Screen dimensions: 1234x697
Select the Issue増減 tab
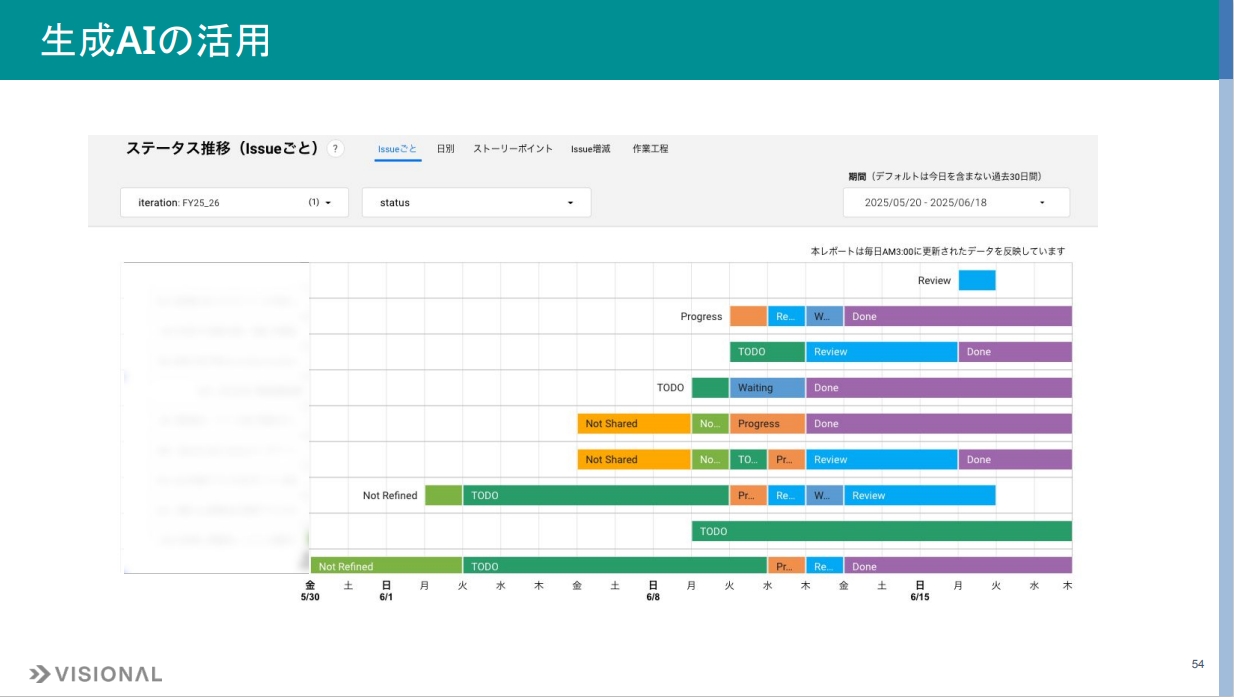coord(590,149)
